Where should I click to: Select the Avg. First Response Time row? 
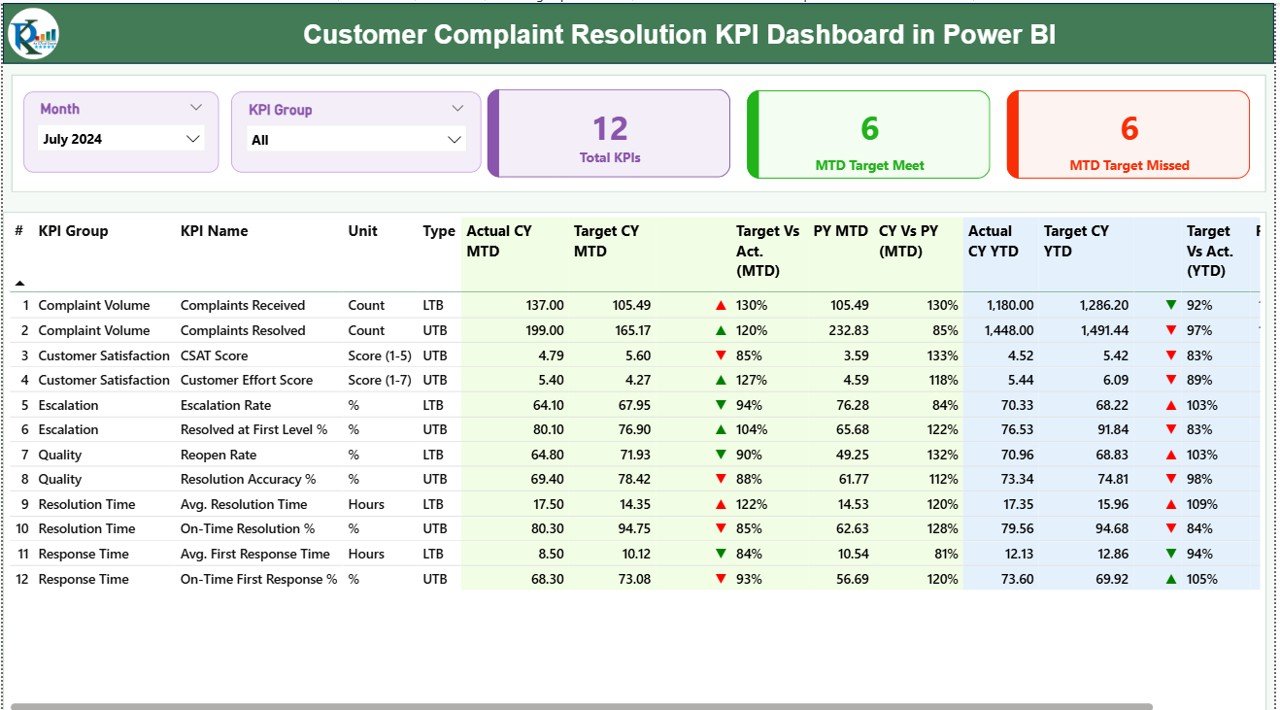pos(255,554)
